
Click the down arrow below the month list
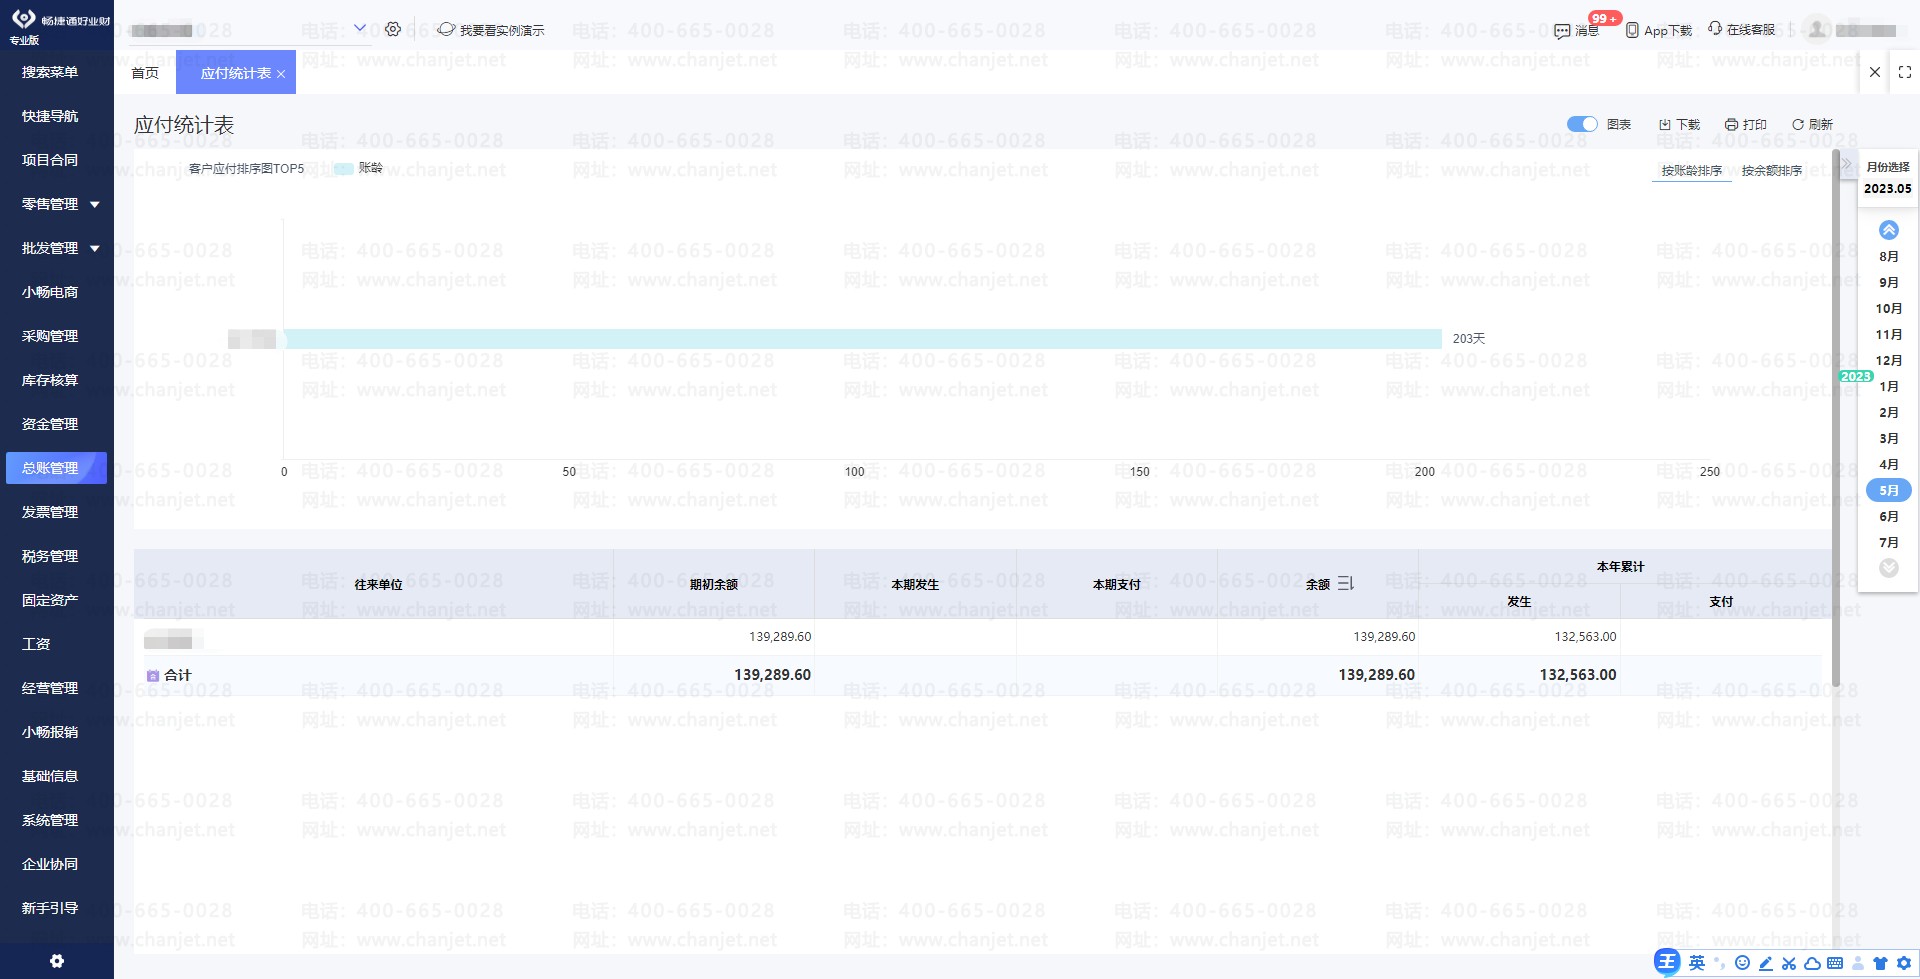pos(1889,568)
